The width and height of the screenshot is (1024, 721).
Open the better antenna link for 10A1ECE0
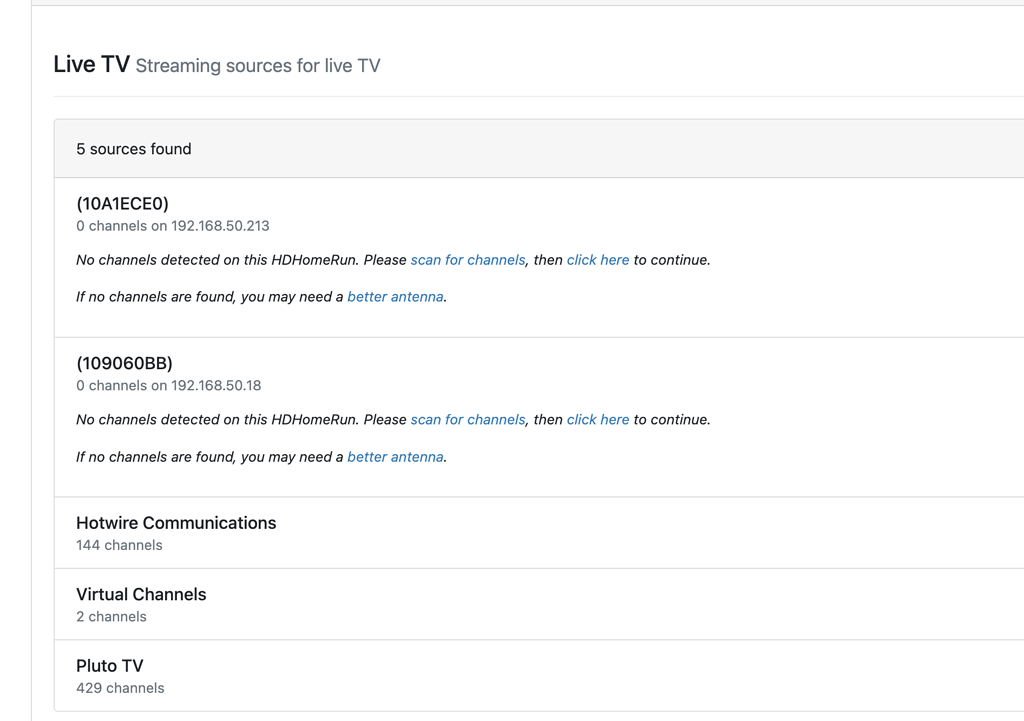pyautogui.click(x=395, y=296)
